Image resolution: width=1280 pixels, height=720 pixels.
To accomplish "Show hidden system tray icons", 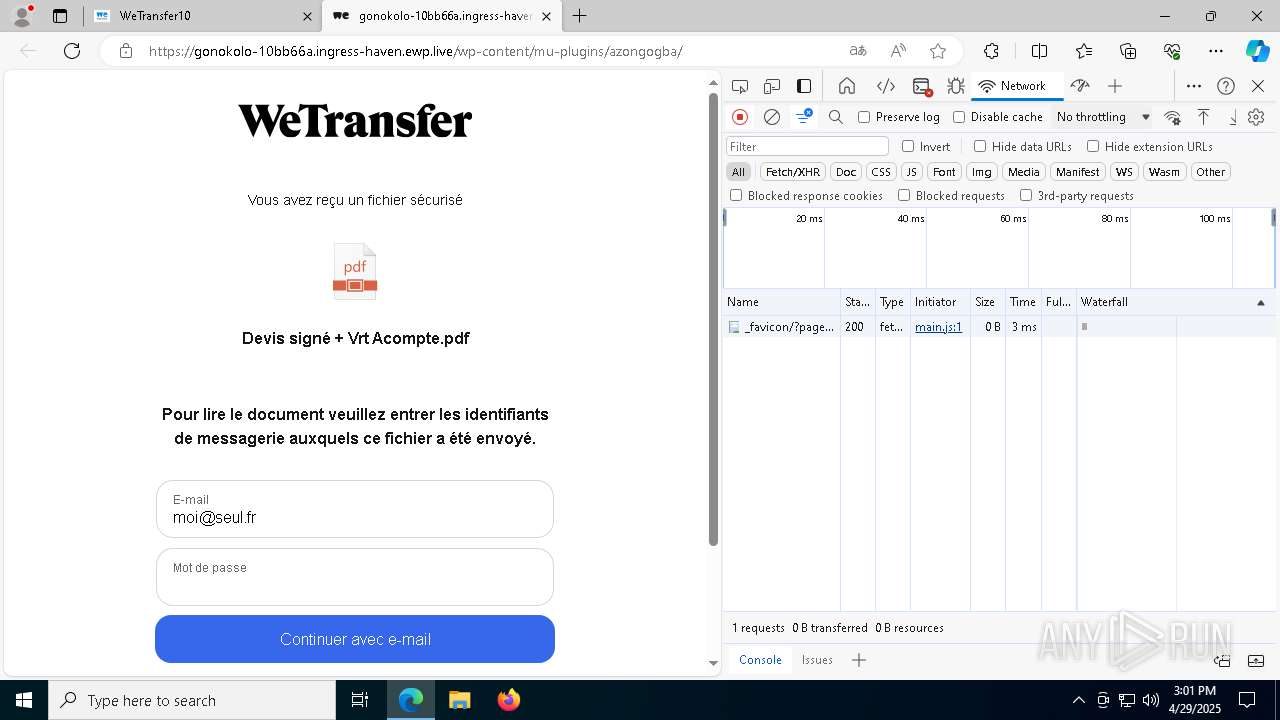I will (x=1078, y=700).
